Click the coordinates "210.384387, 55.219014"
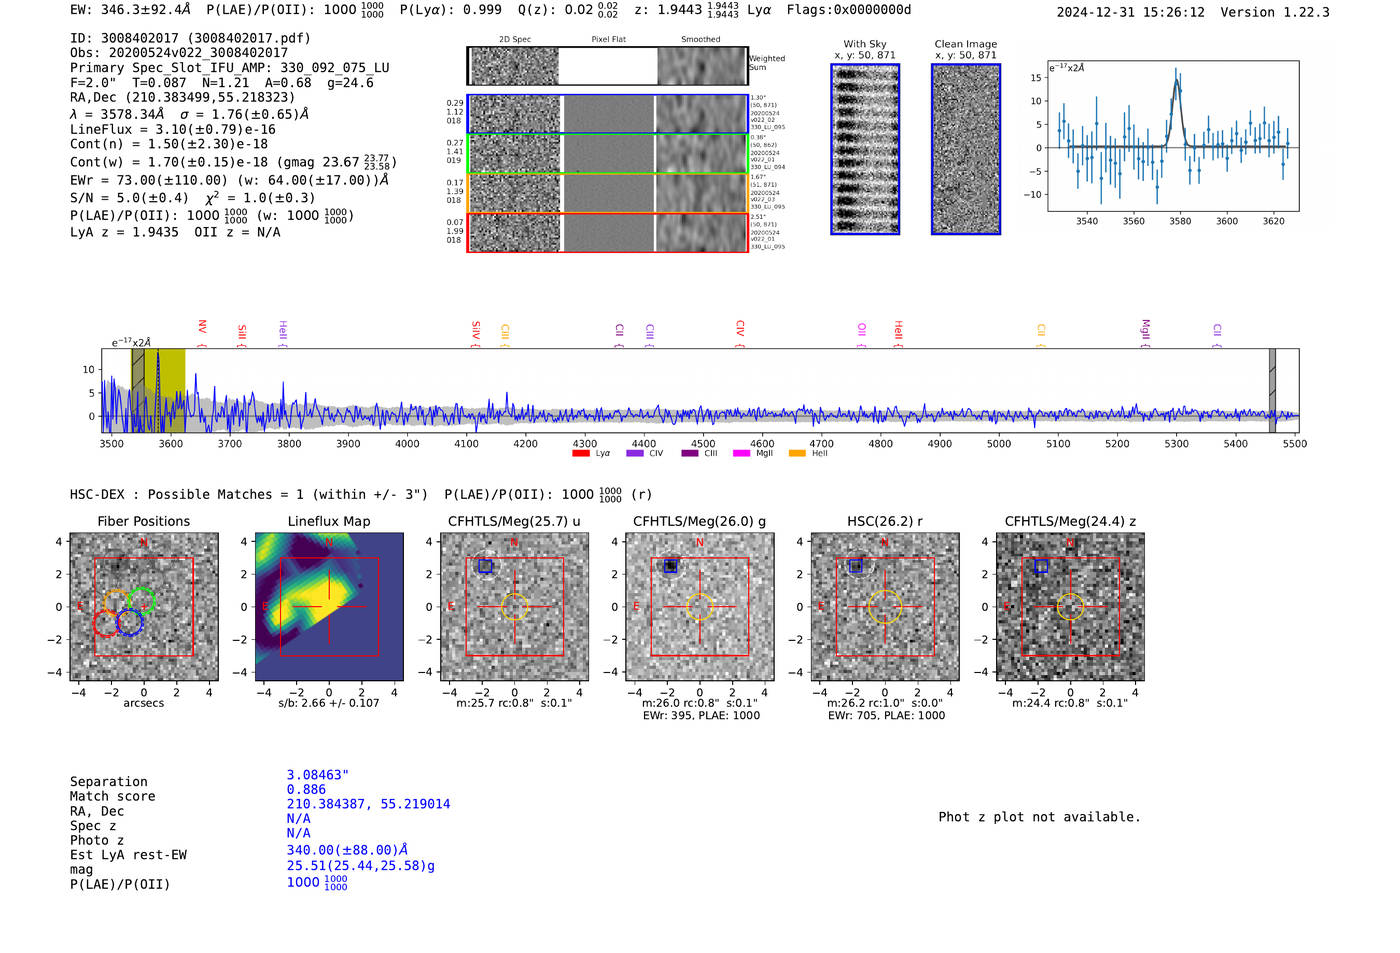1400x953 pixels. 368,804
